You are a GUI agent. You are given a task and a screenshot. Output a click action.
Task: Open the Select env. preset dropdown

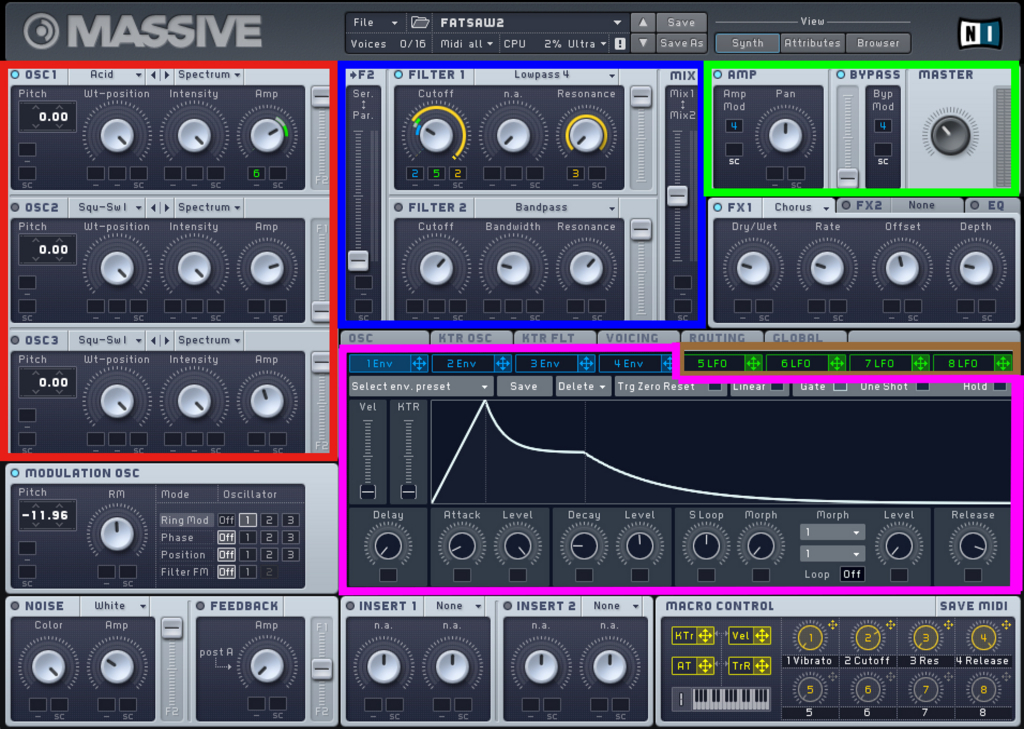coord(420,387)
